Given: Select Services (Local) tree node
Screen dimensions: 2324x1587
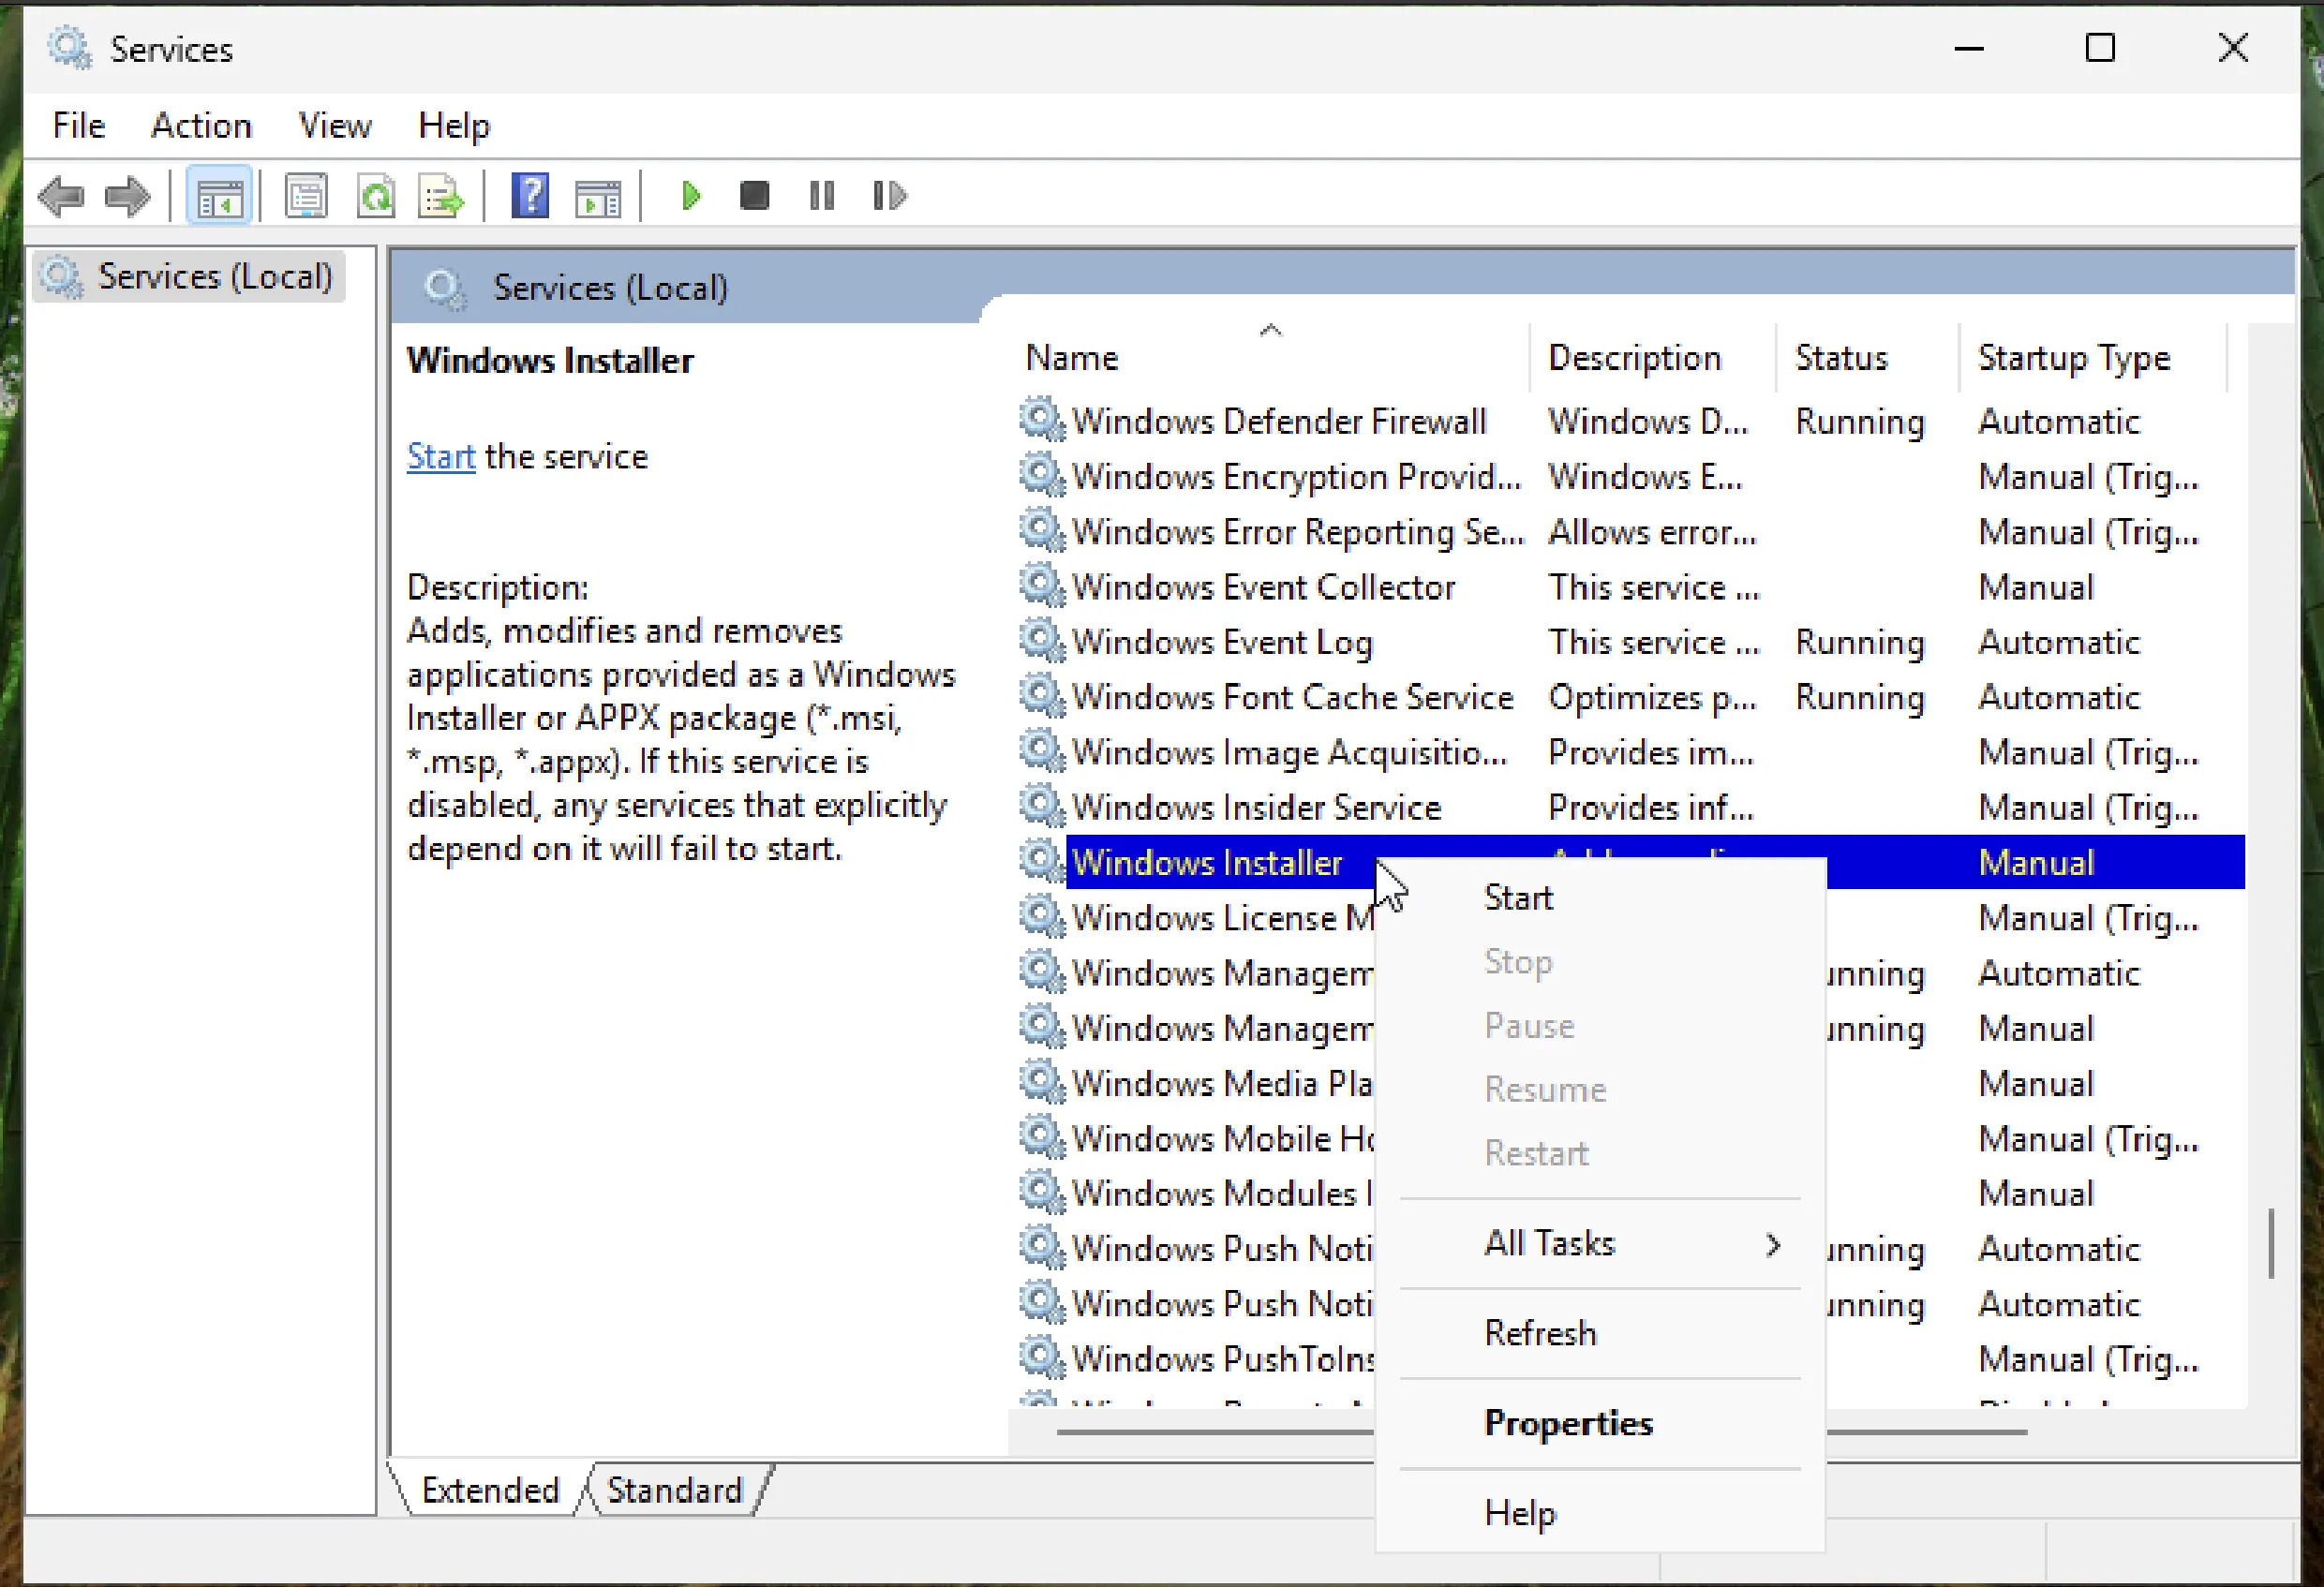Looking at the screenshot, I should pyautogui.click(x=190, y=276).
